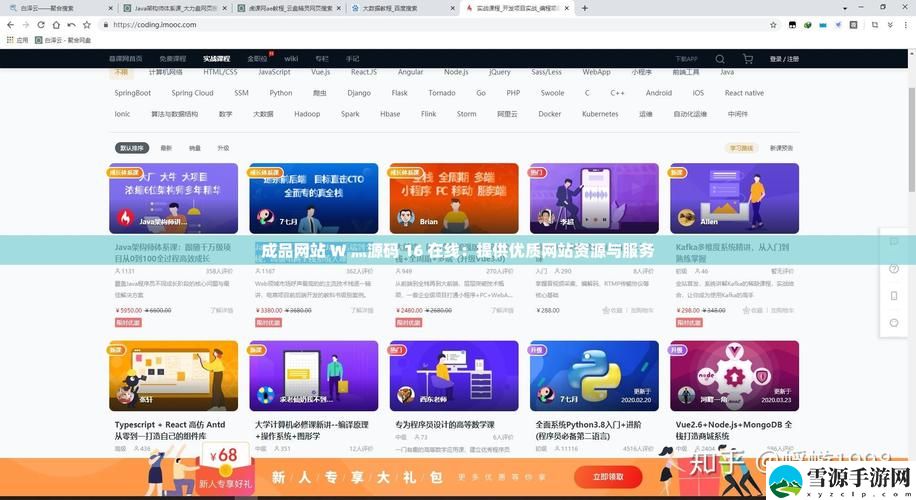Click the first extension icon after bookmark star
This screenshot has width=916, height=500.
[x=792, y=25]
